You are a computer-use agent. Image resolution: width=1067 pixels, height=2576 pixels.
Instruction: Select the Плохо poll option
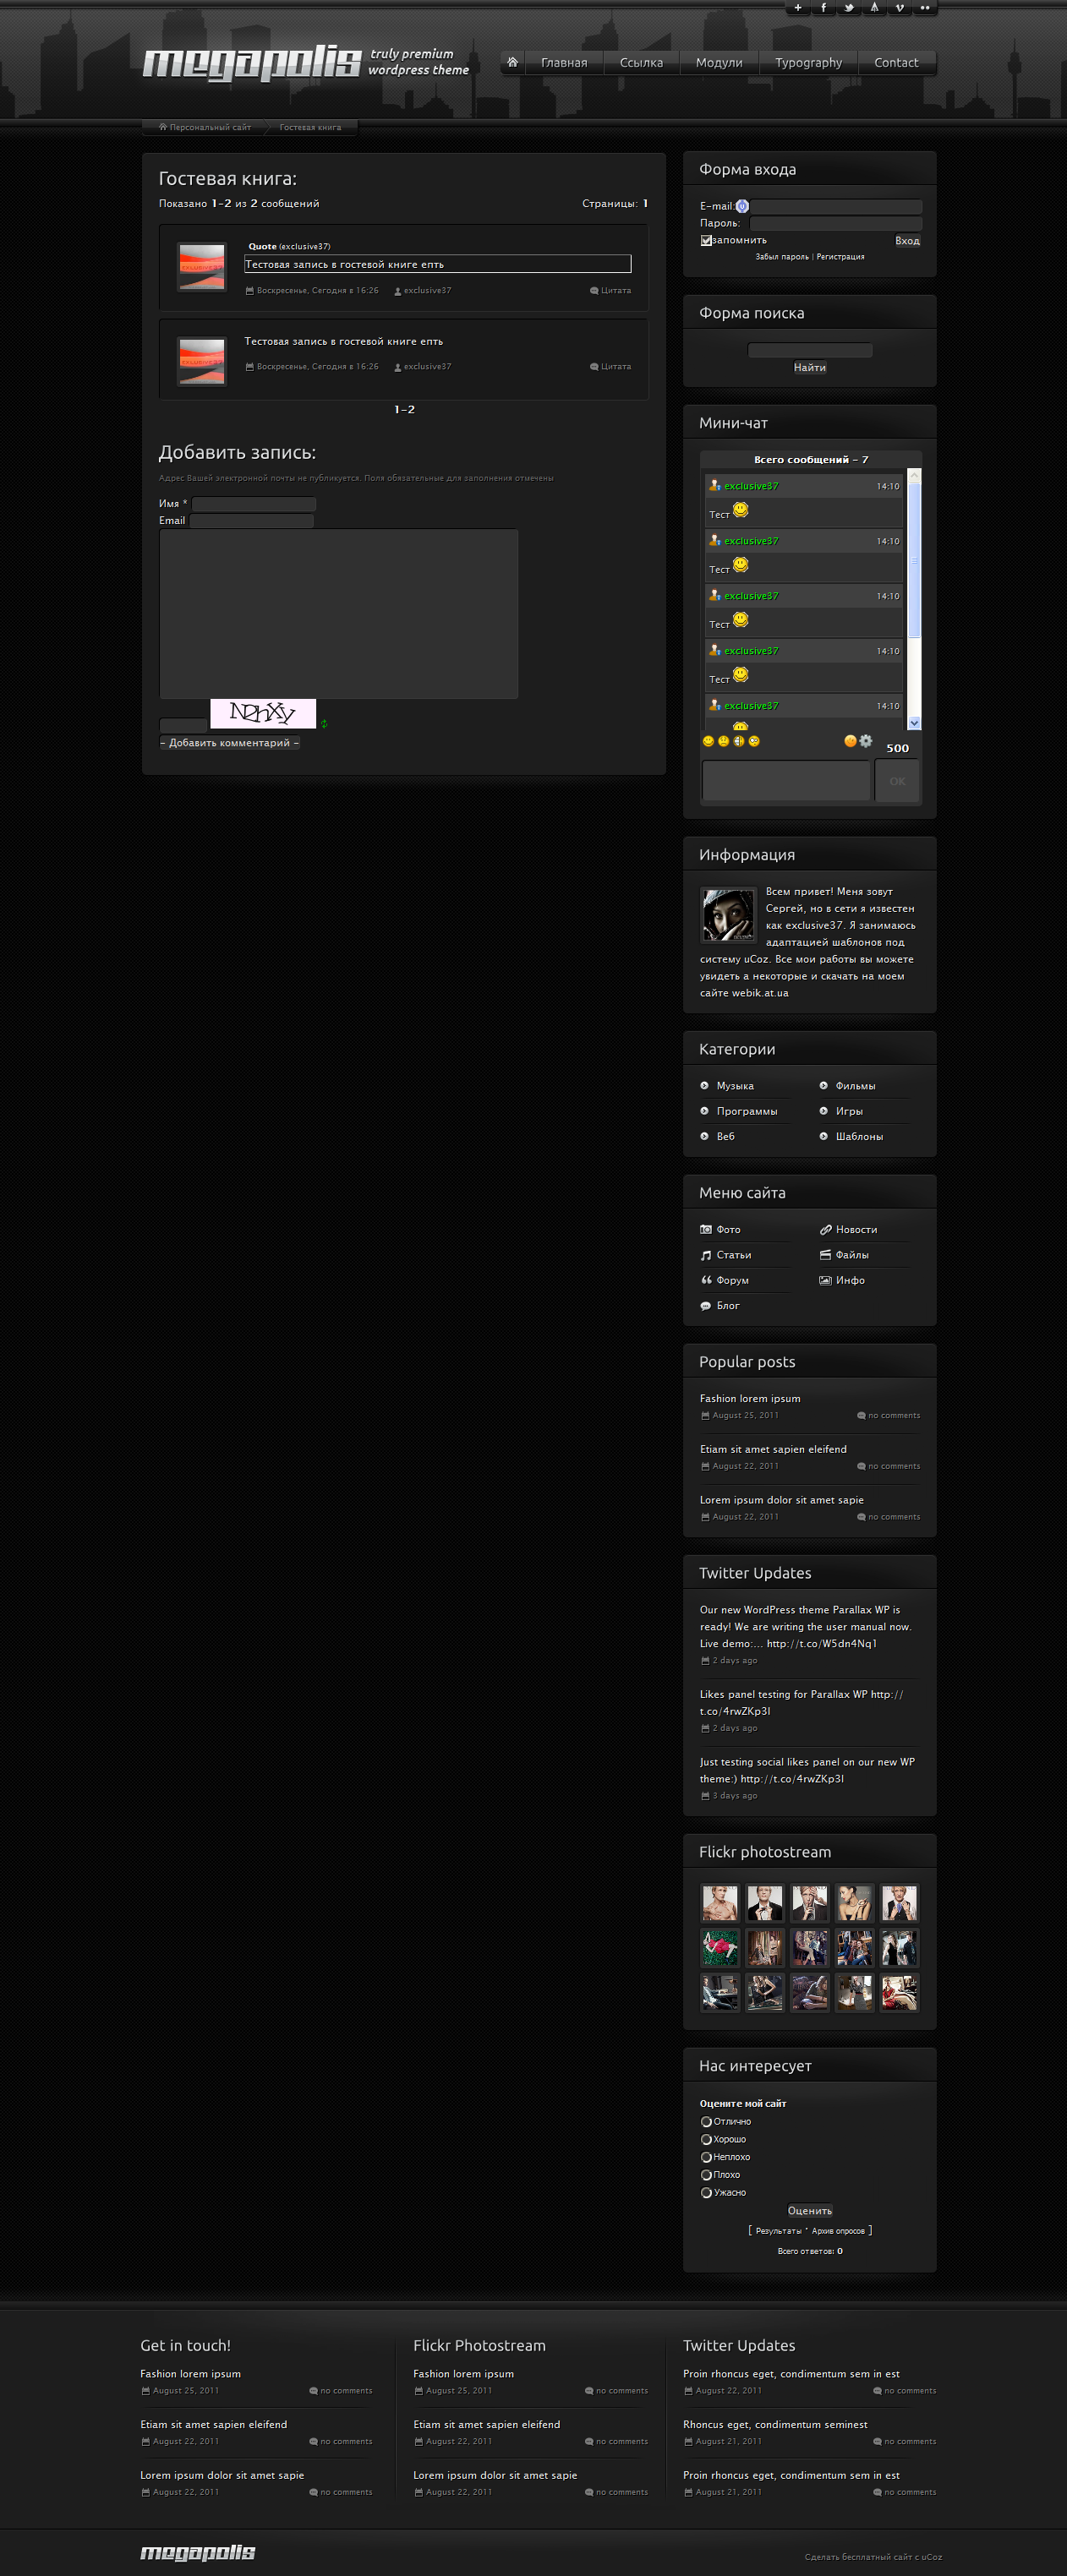tap(706, 2175)
